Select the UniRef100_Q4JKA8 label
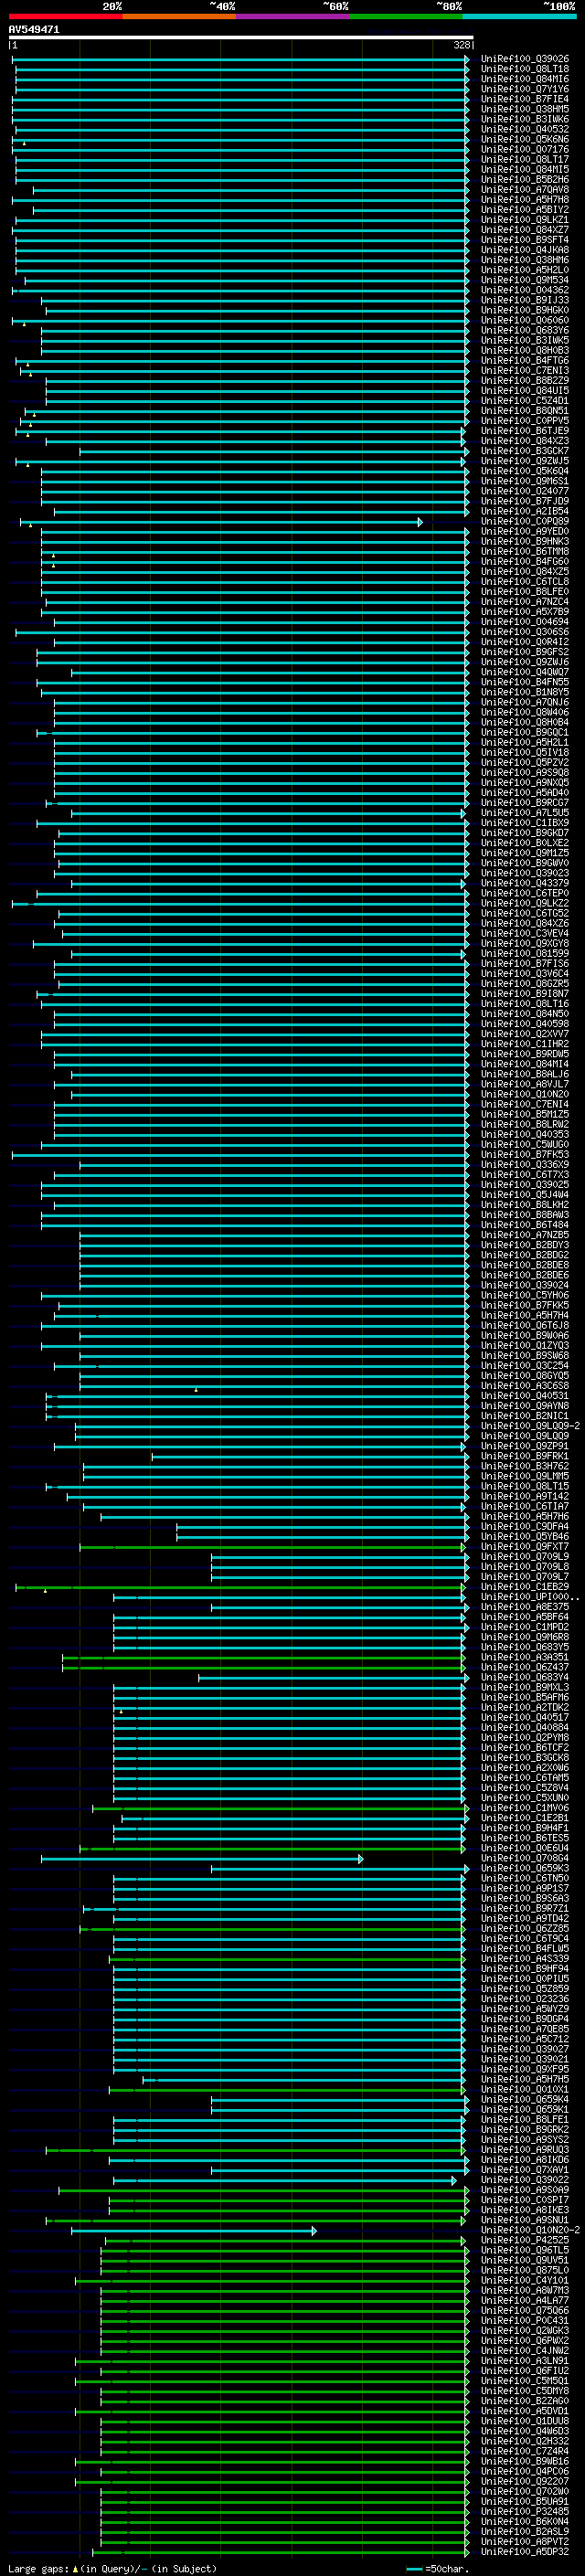The image size is (585, 2576). click(x=525, y=250)
